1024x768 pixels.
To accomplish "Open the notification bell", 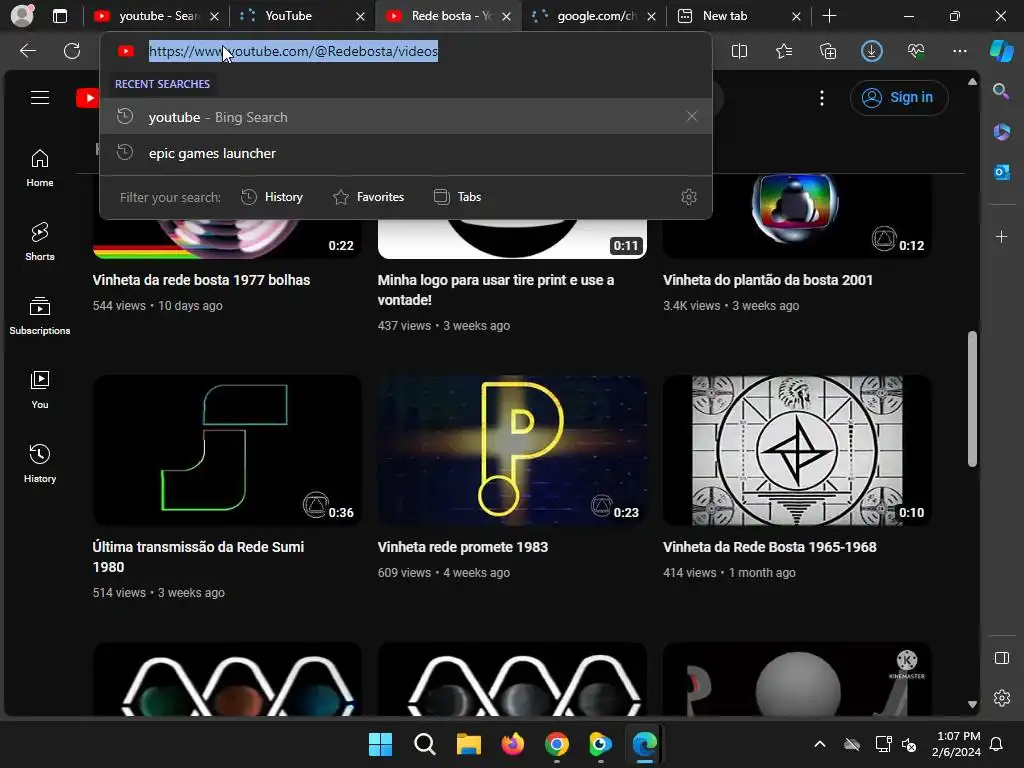I will tap(997, 744).
